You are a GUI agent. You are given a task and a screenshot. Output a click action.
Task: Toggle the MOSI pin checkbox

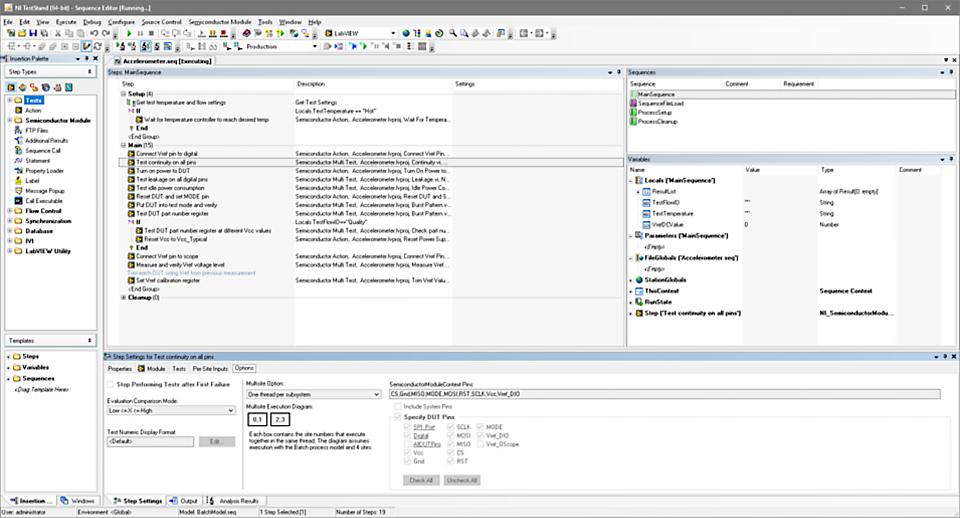[451, 435]
